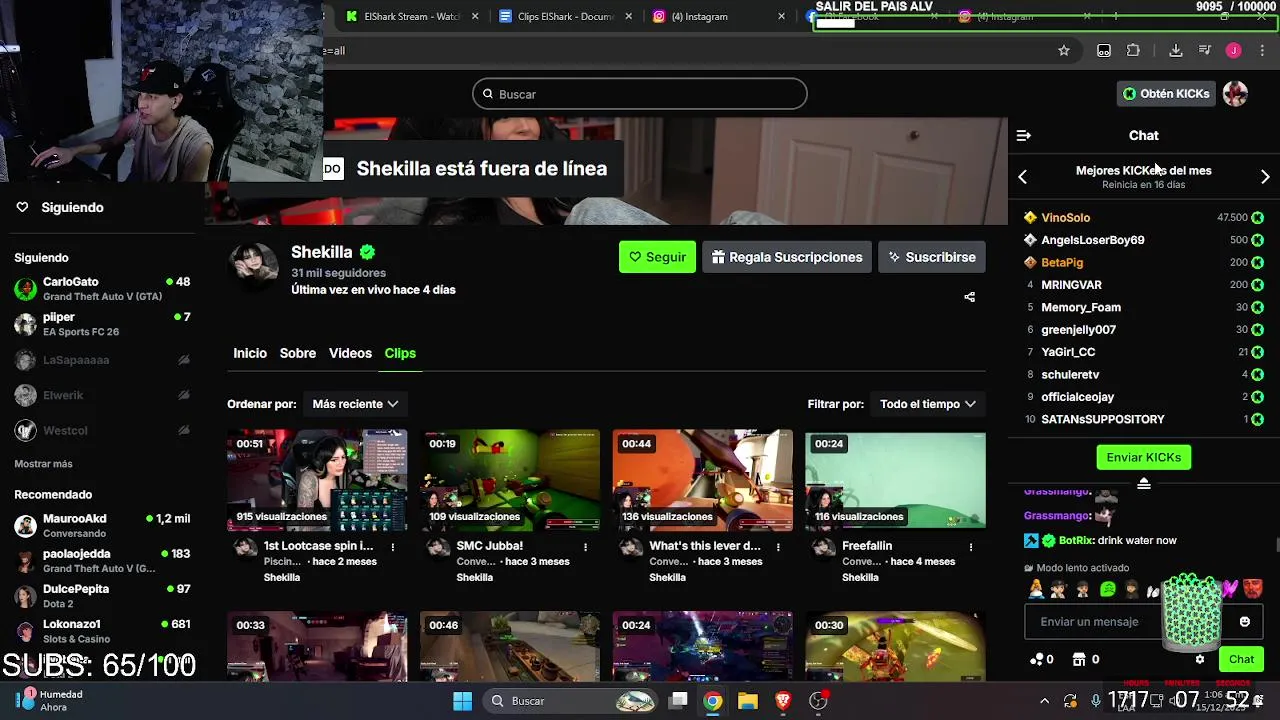Click the Suscribirse button
1280x720 pixels.
[932, 257]
